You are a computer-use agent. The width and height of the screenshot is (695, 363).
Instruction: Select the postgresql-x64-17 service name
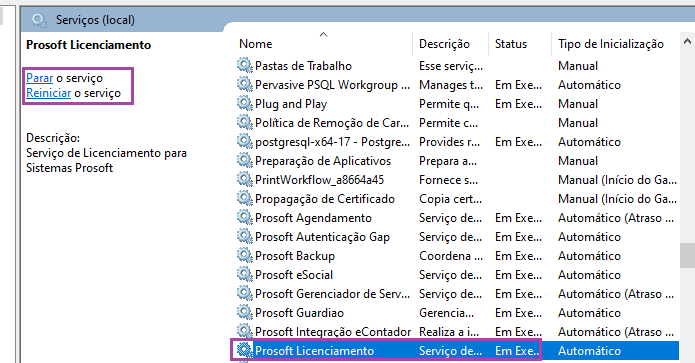pos(332,142)
